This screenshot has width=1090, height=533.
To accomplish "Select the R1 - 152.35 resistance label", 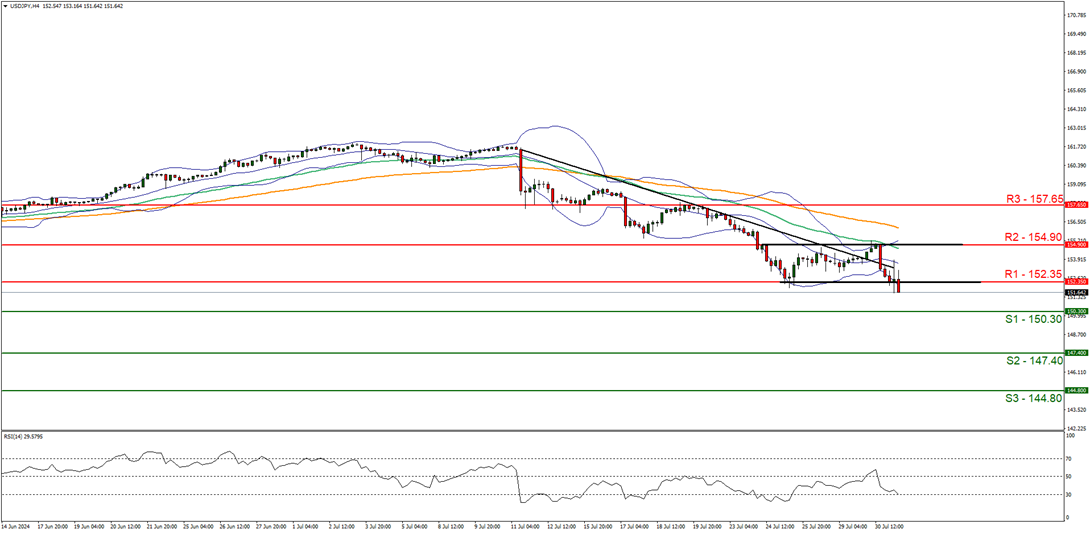I will [1031, 274].
